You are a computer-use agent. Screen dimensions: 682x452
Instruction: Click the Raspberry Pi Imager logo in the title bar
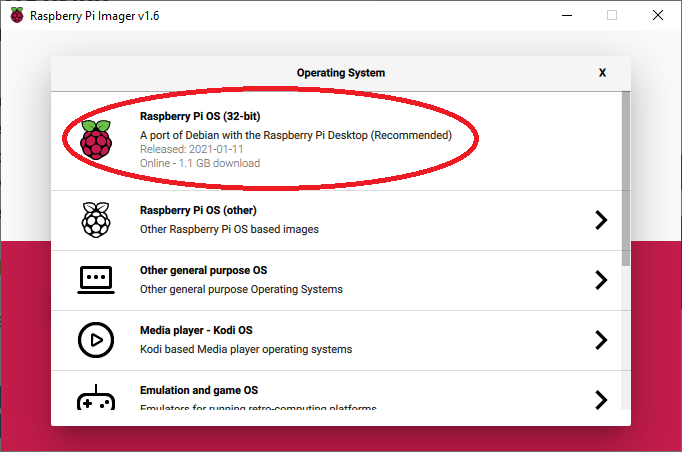coord(17,15)
